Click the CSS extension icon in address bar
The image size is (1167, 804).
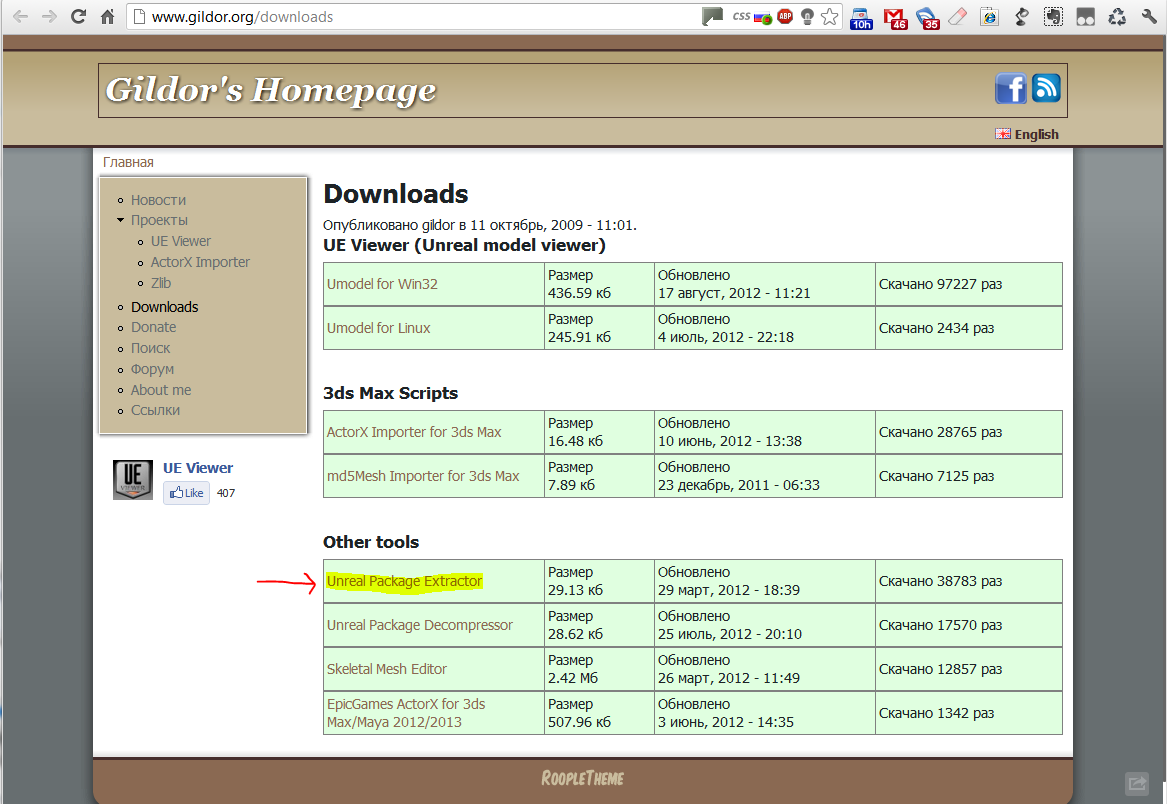(x=741, y=16)
